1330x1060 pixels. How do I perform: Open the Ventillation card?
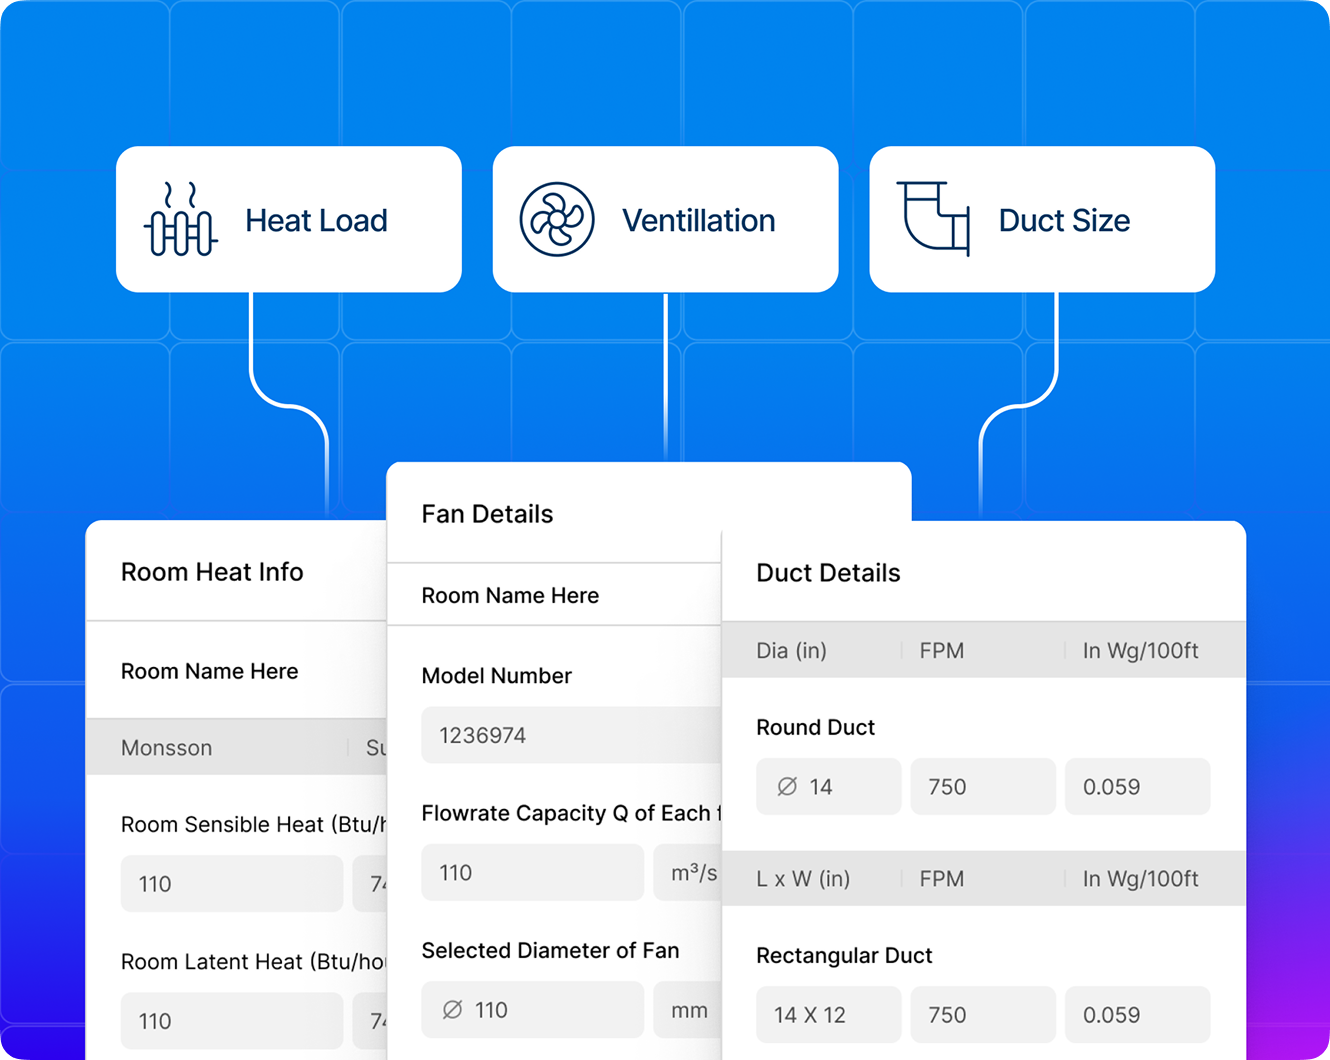pos(665,219)
